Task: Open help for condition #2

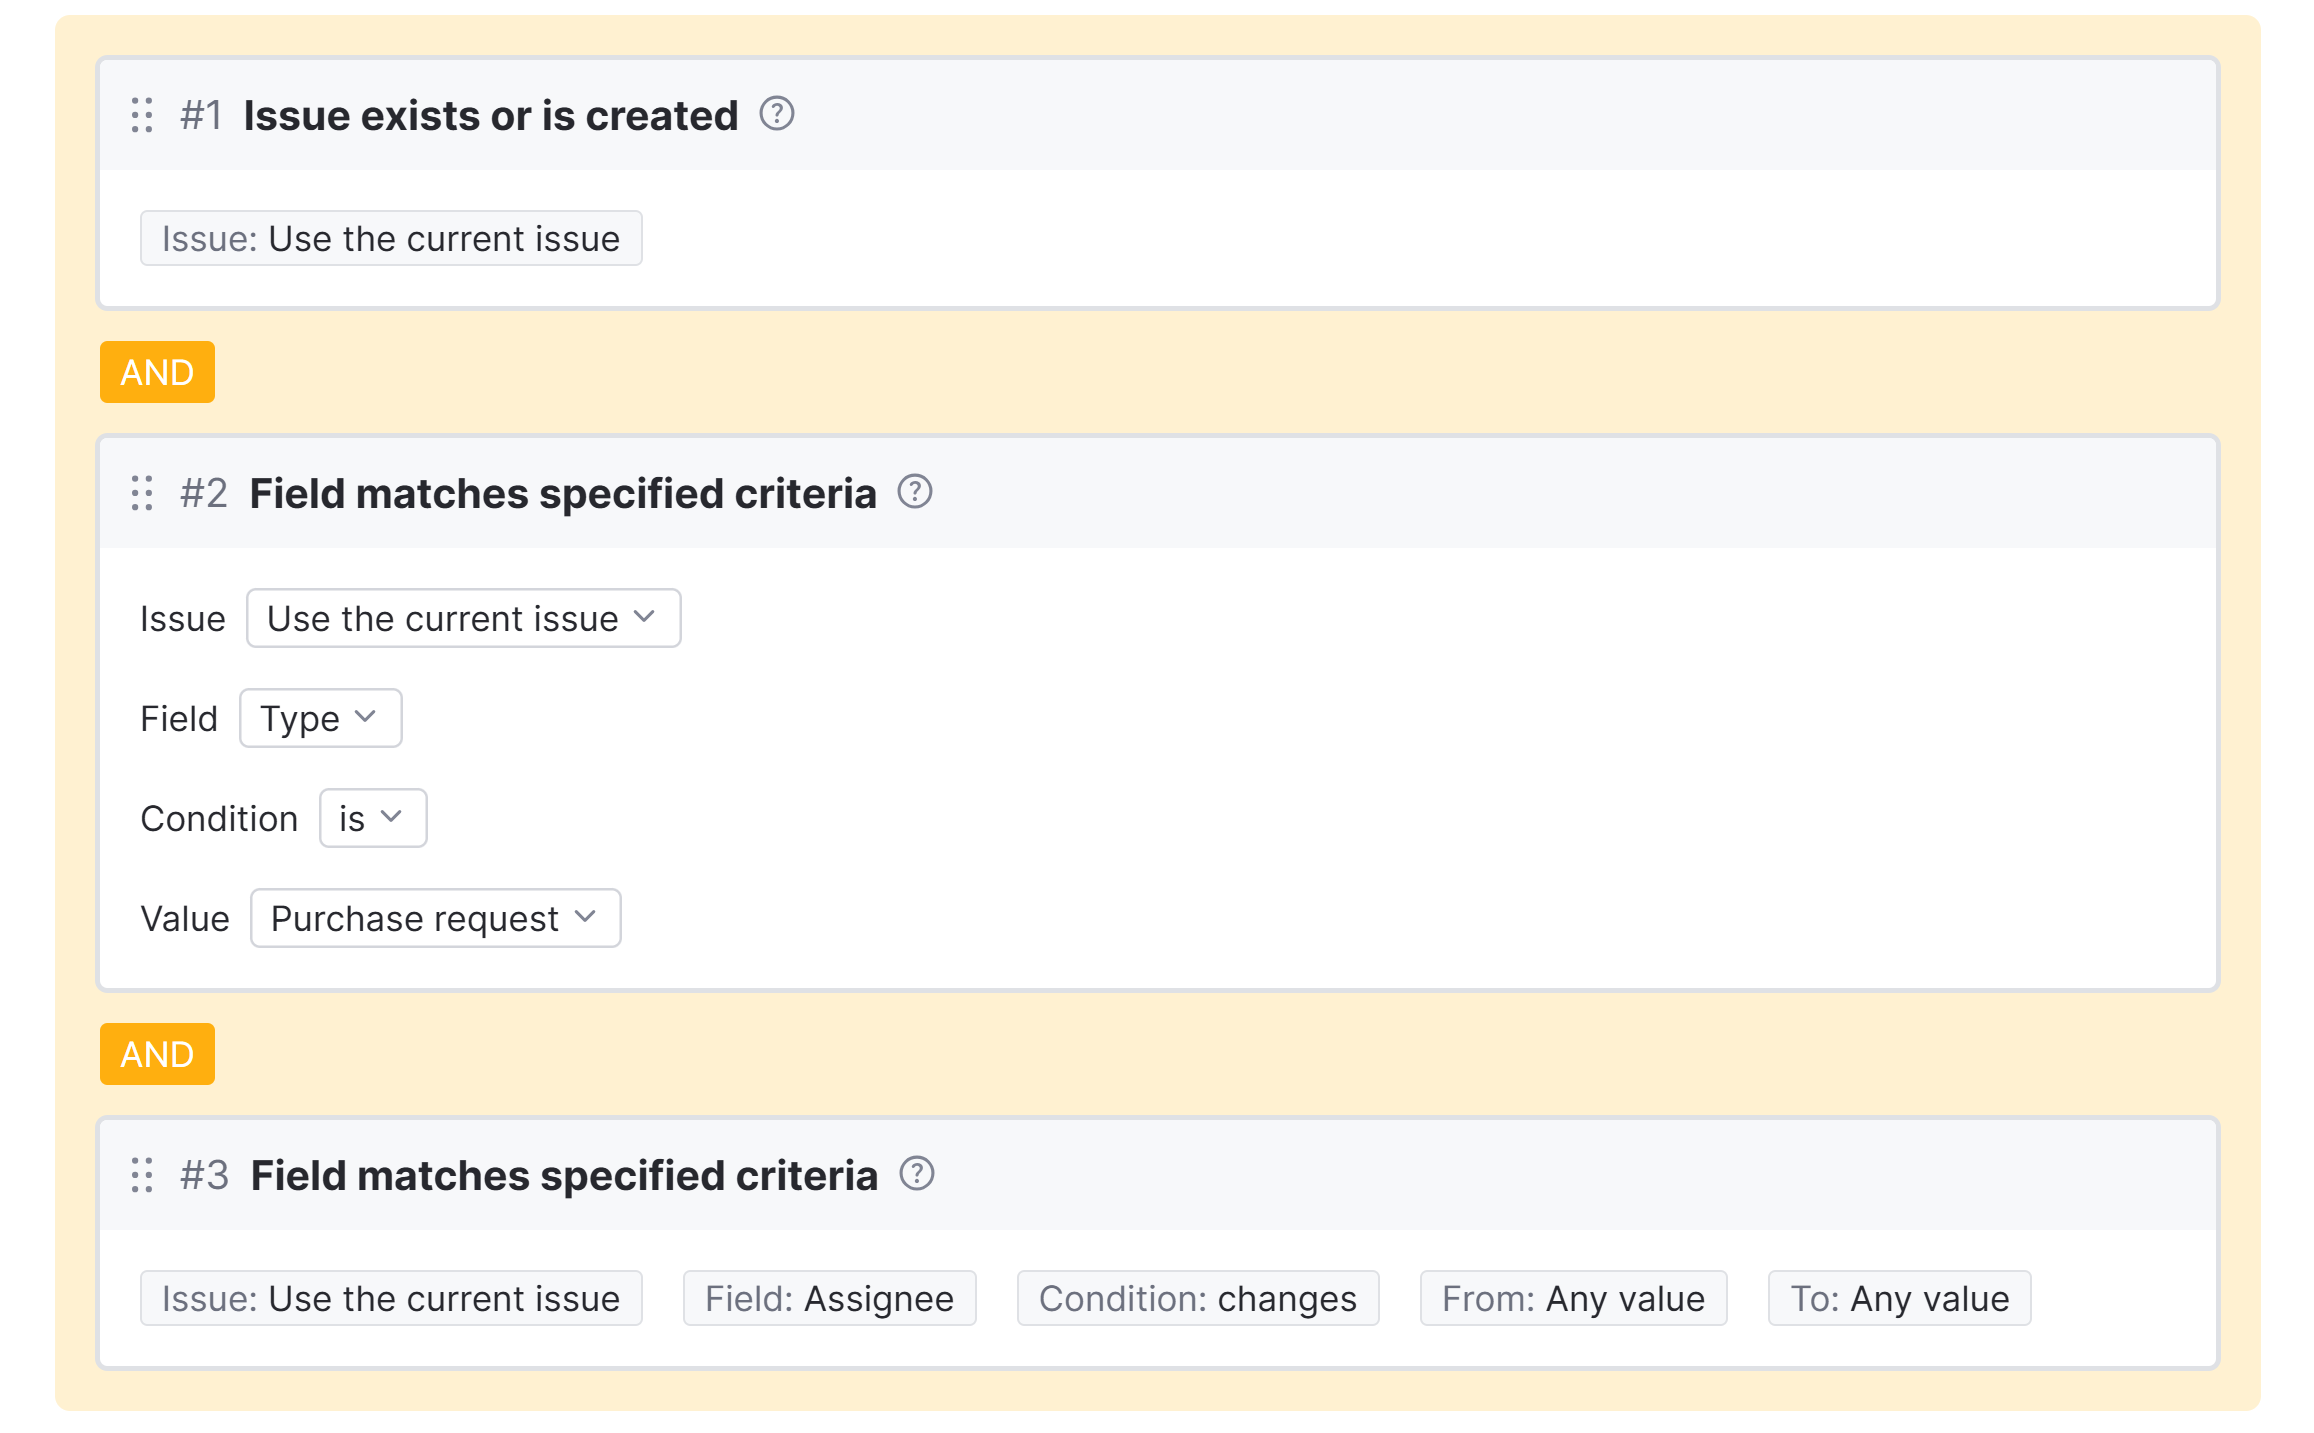Action: 917,491
